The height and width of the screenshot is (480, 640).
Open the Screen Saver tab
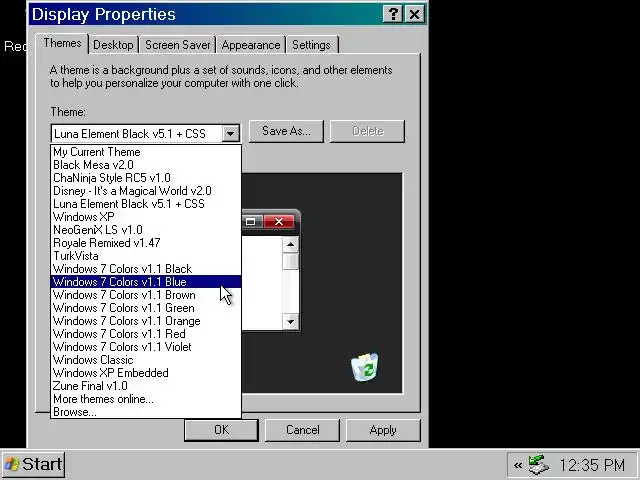tap(178, 45)
